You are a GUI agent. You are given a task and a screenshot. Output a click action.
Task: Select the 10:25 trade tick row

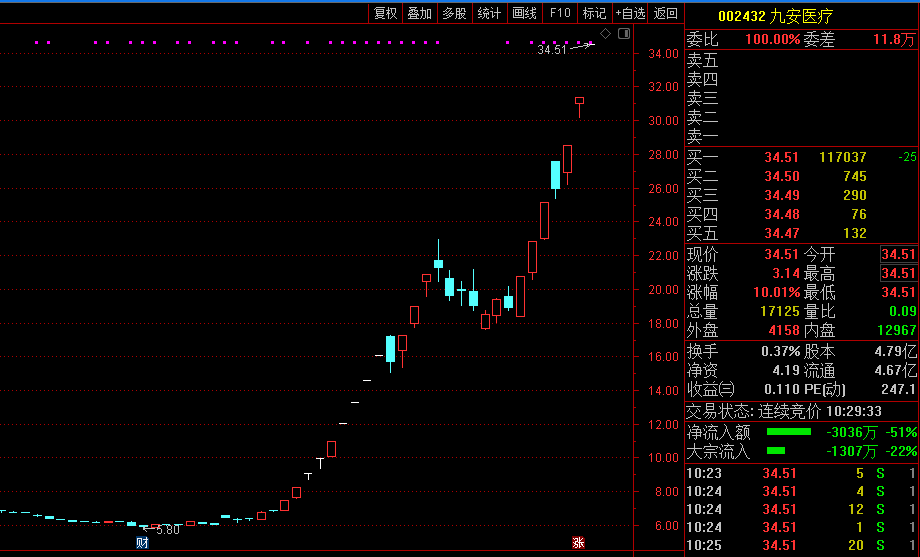pos(801,545)
